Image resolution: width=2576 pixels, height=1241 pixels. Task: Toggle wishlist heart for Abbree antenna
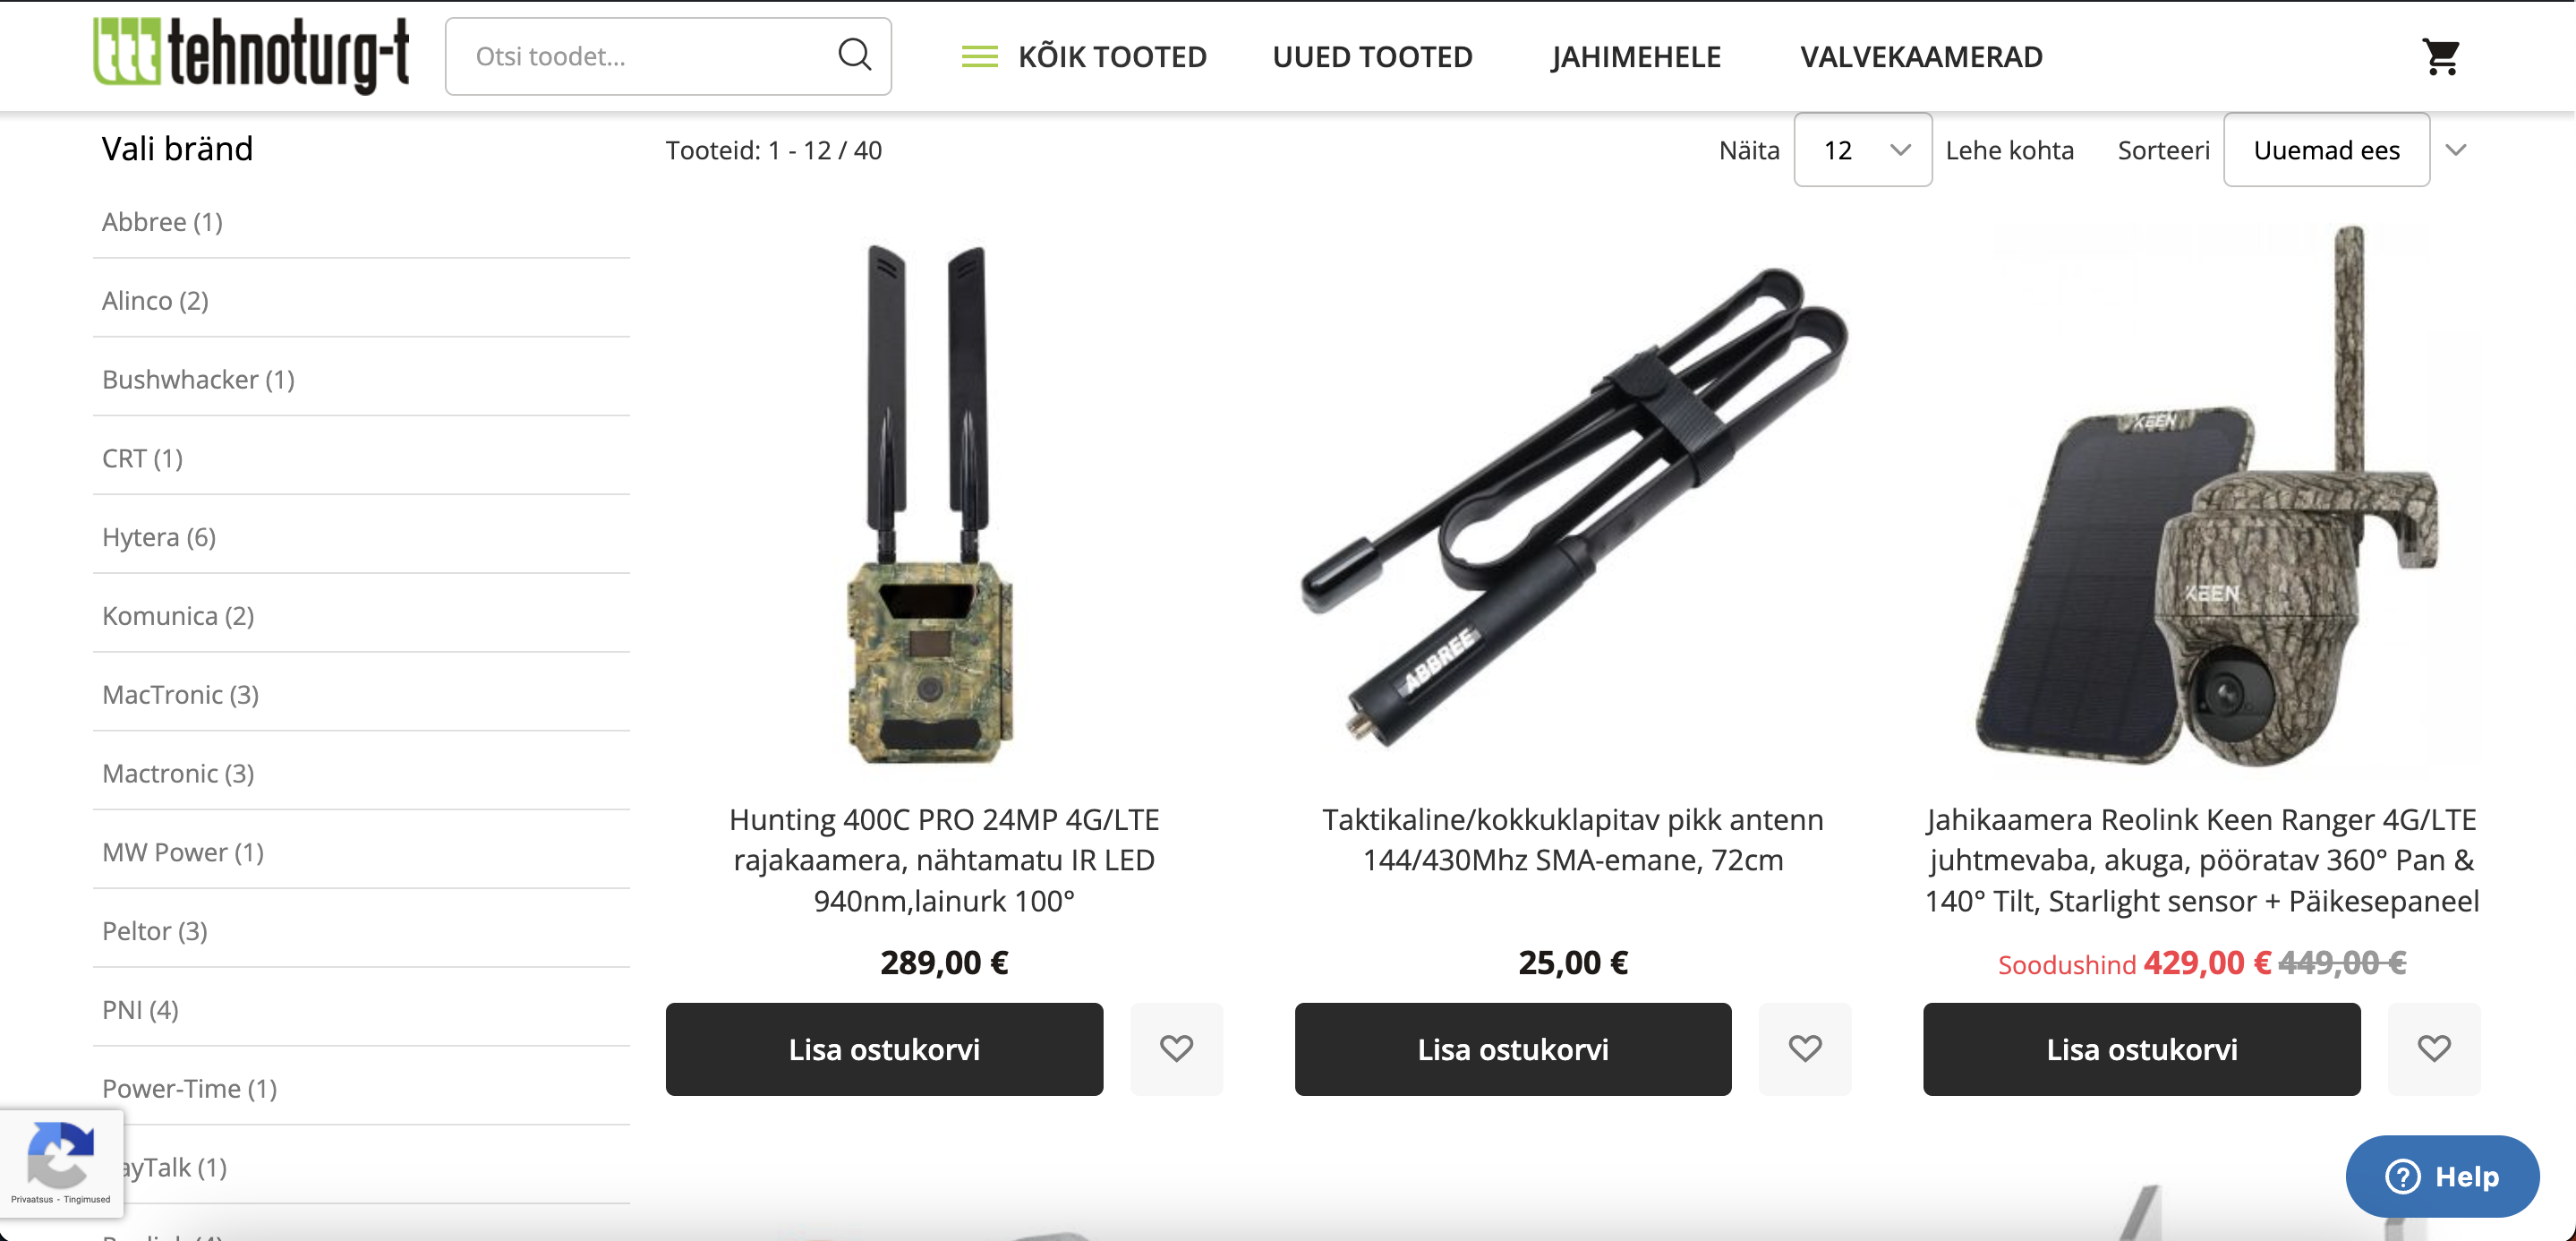tap(1804, 1048)
